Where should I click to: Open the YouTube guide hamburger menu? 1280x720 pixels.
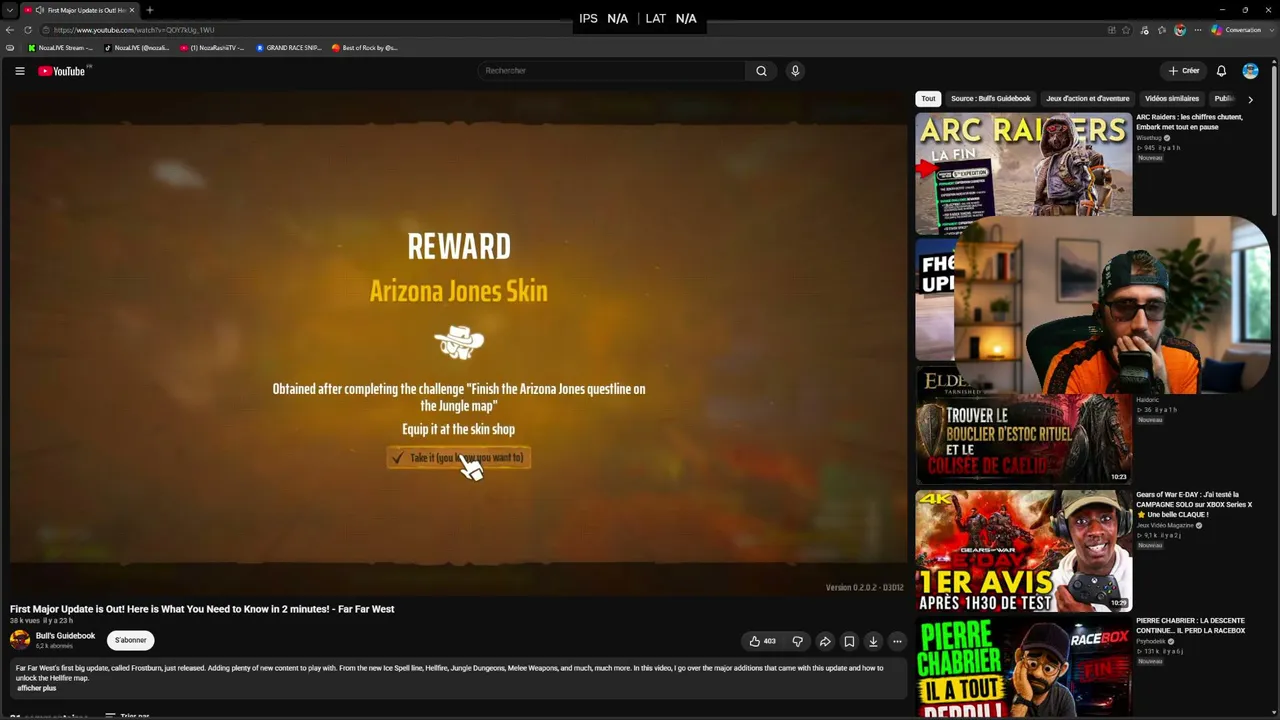click(19, 71)
